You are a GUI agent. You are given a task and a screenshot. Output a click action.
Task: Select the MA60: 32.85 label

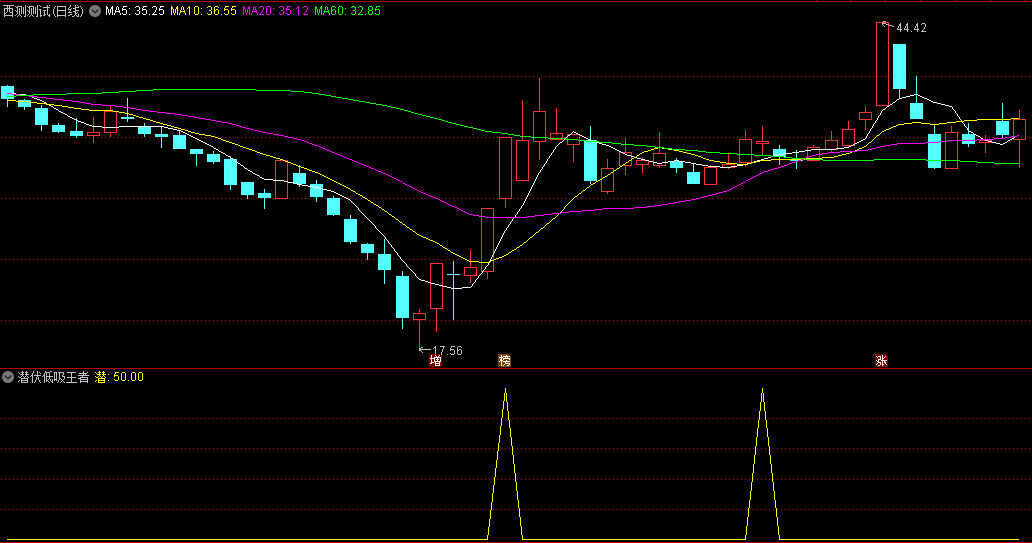[347, 11]
